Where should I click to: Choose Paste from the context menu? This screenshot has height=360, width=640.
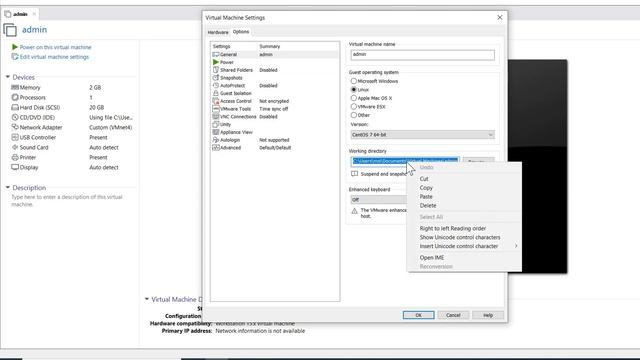tap(464, 197)
